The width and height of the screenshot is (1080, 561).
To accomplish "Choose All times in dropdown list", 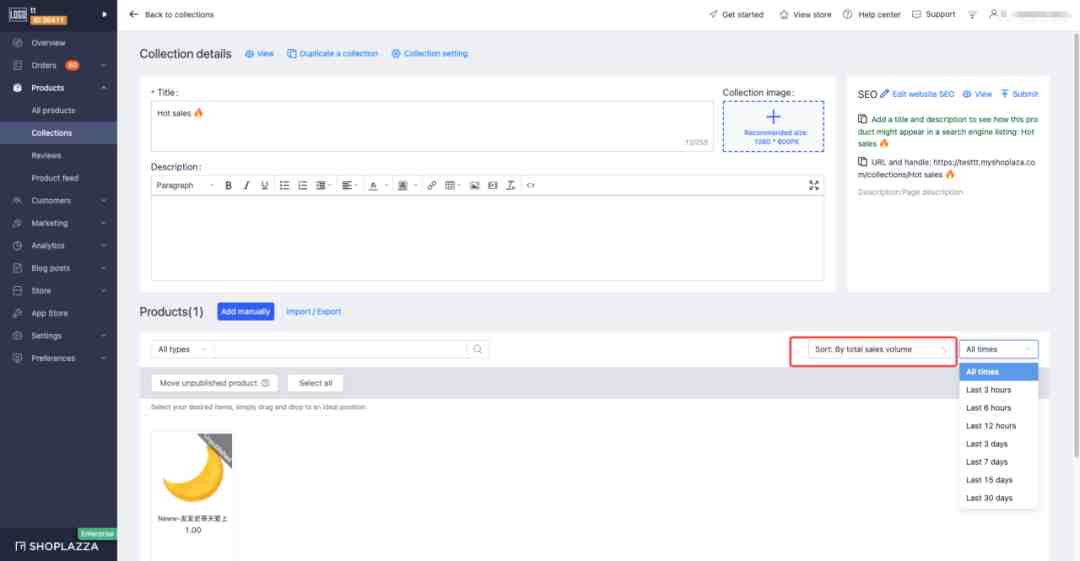I will (x=999, y=372).
